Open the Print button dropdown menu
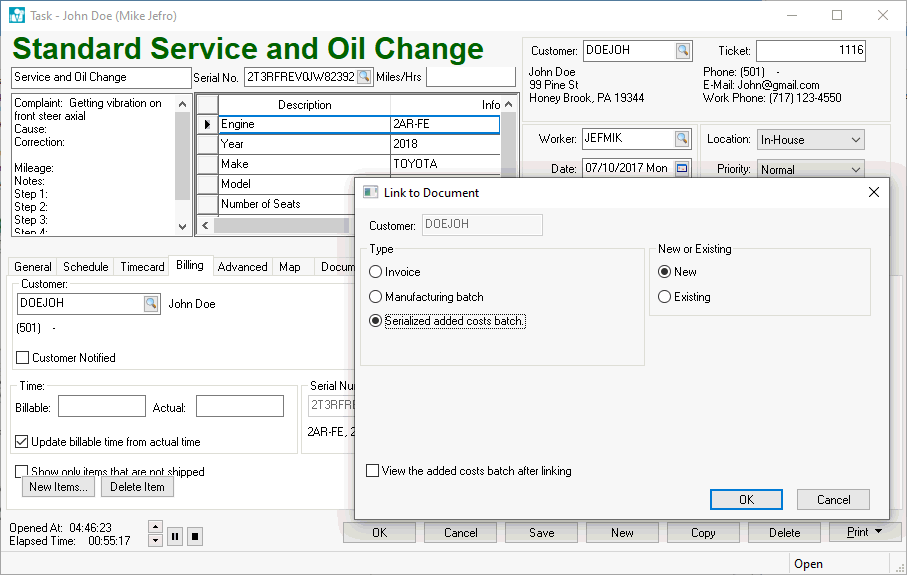907x575 pixels. pos(879,533)
